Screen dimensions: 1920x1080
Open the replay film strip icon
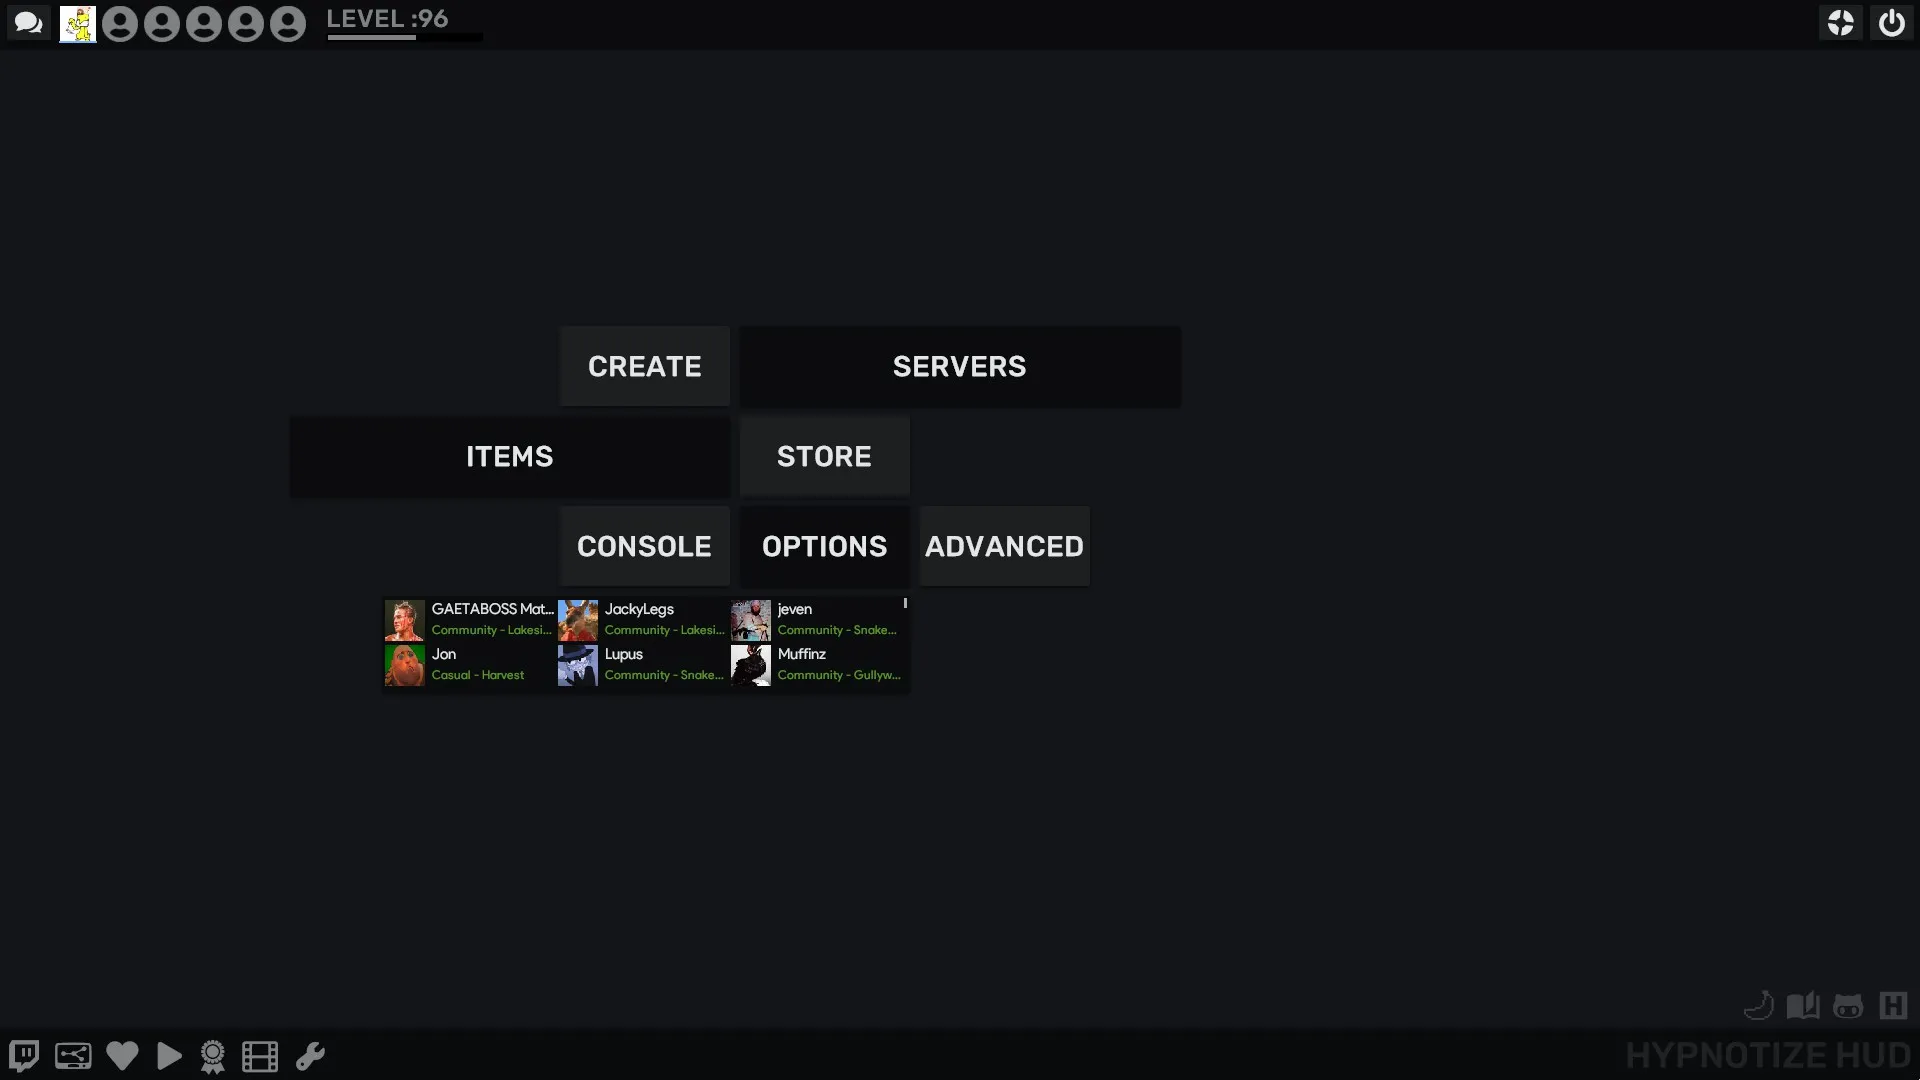260,1056
